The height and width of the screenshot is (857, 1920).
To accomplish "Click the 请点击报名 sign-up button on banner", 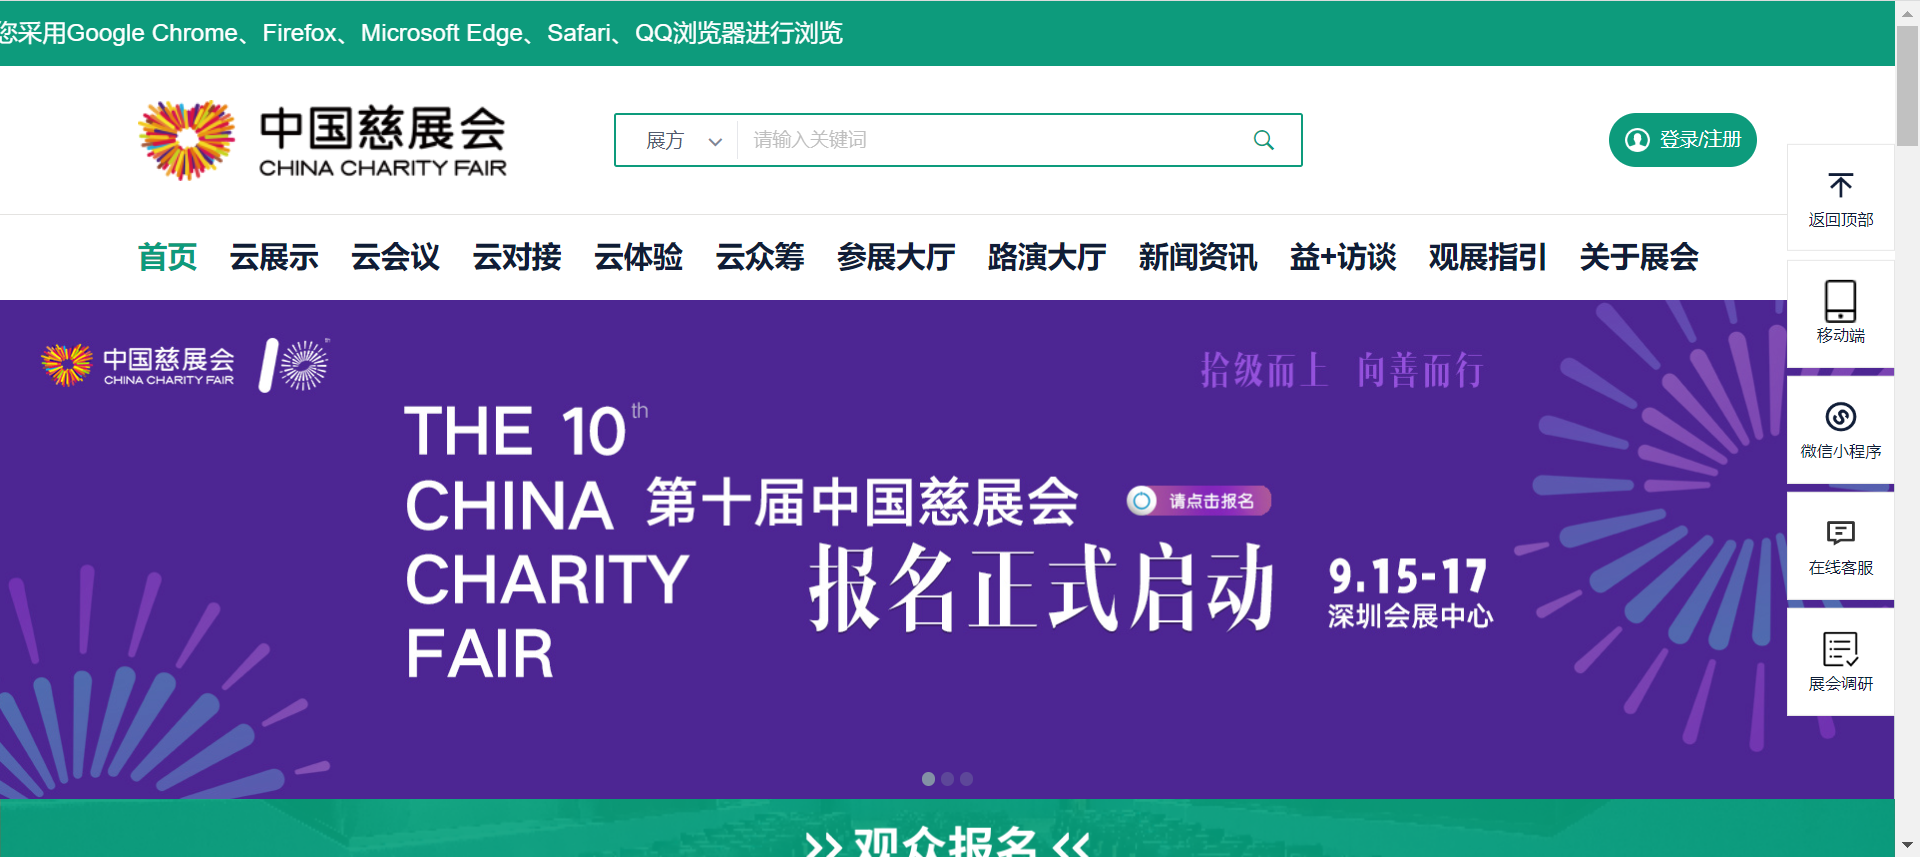I will (x=1199, y=501).
